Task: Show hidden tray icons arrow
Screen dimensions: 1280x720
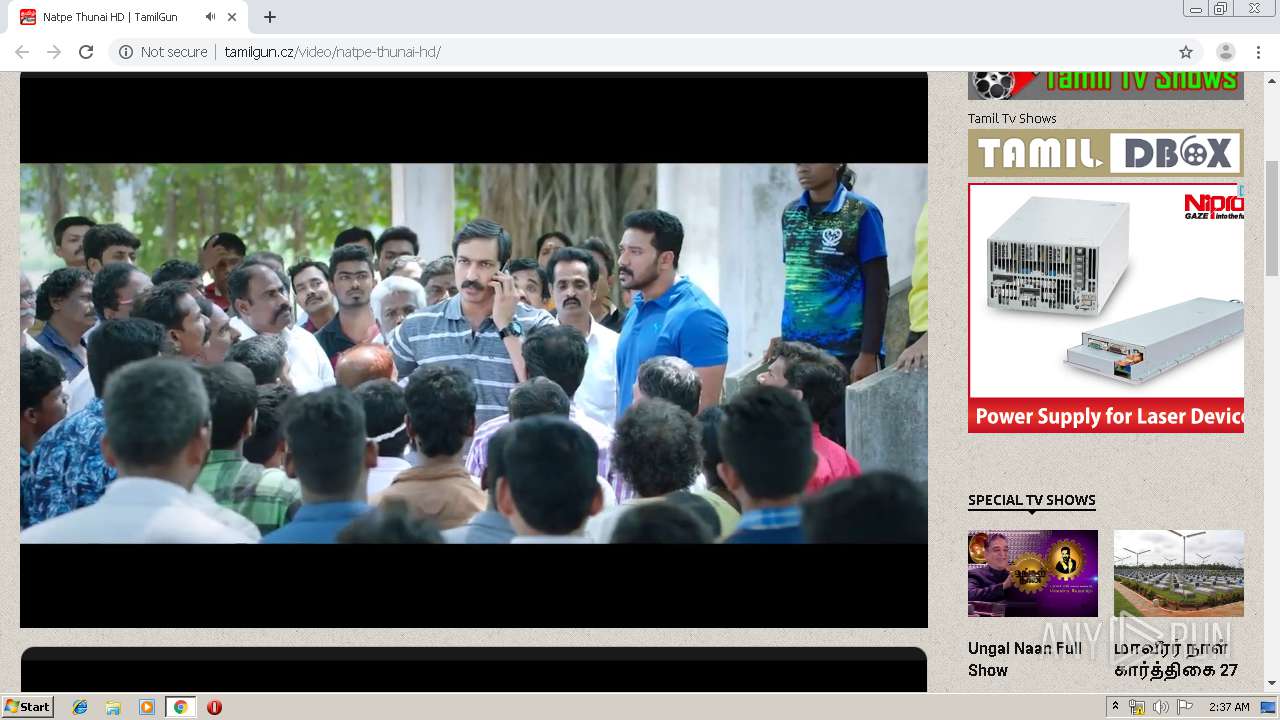Action: (x=1115, y=707)
